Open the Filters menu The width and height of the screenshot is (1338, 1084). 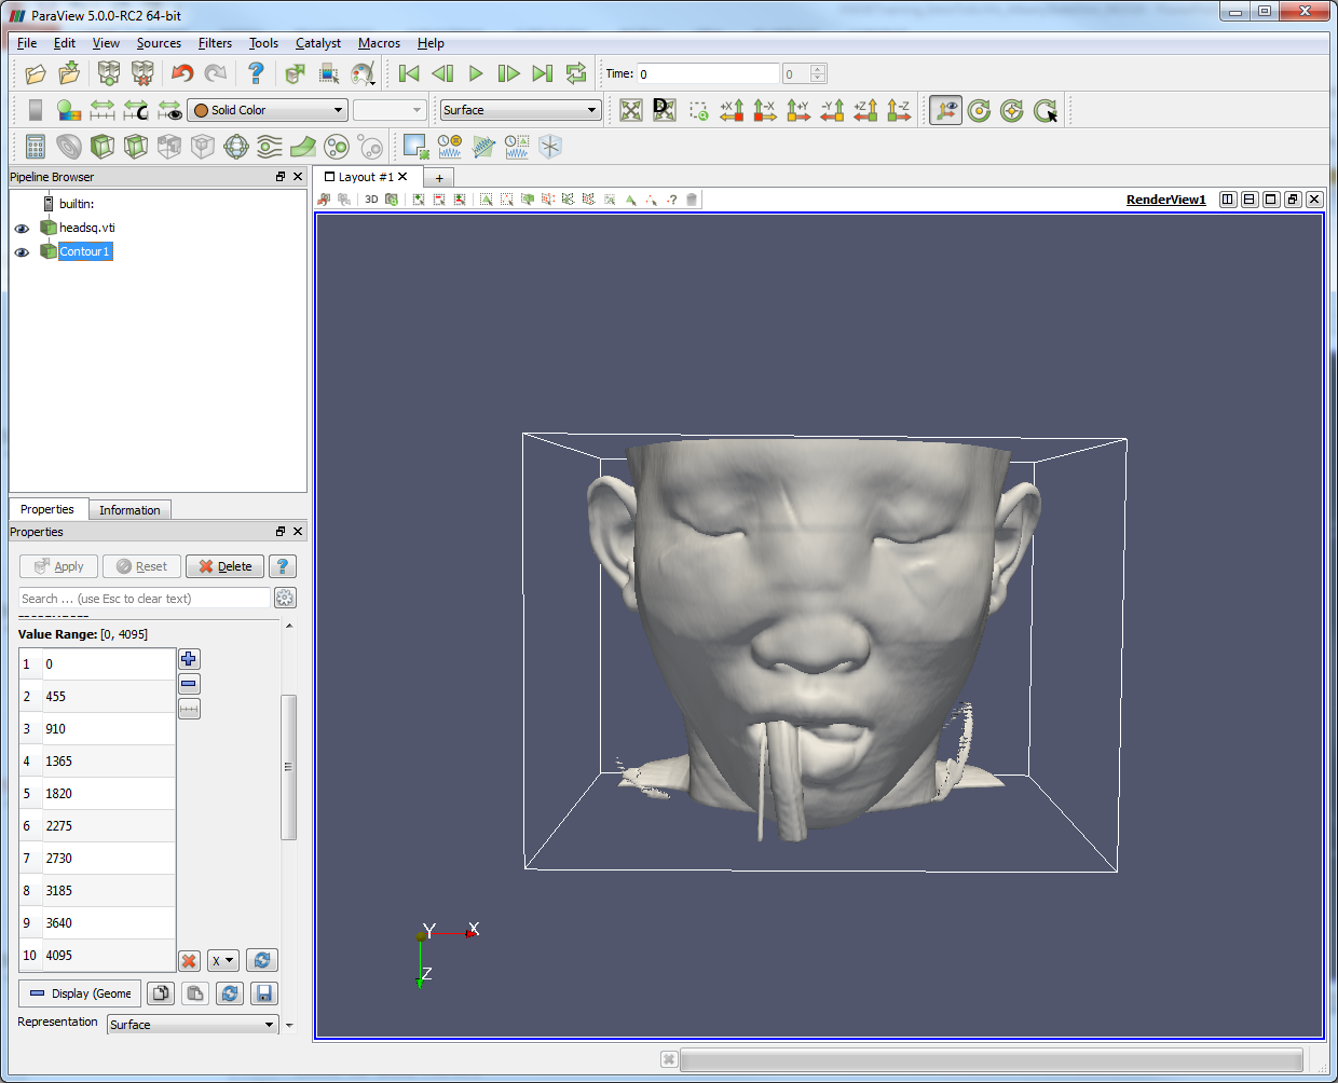tap(215, 43)
